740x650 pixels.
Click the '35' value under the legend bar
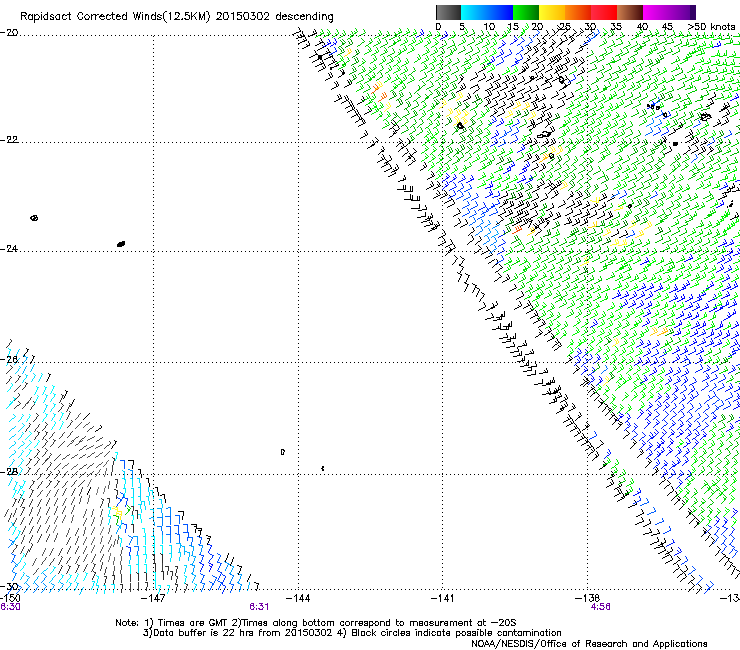616,27
